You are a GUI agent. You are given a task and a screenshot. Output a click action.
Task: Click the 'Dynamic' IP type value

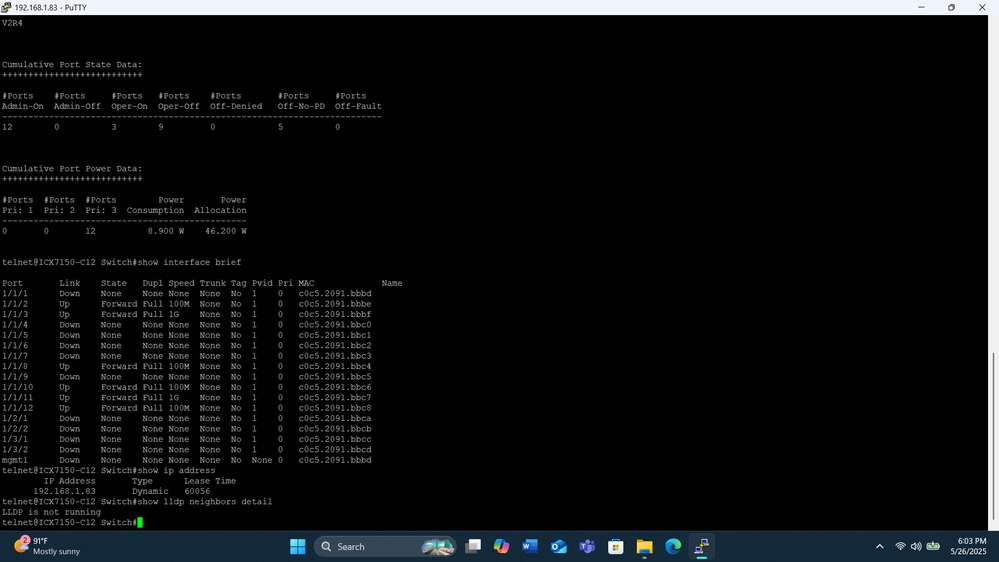coord(150,491)
